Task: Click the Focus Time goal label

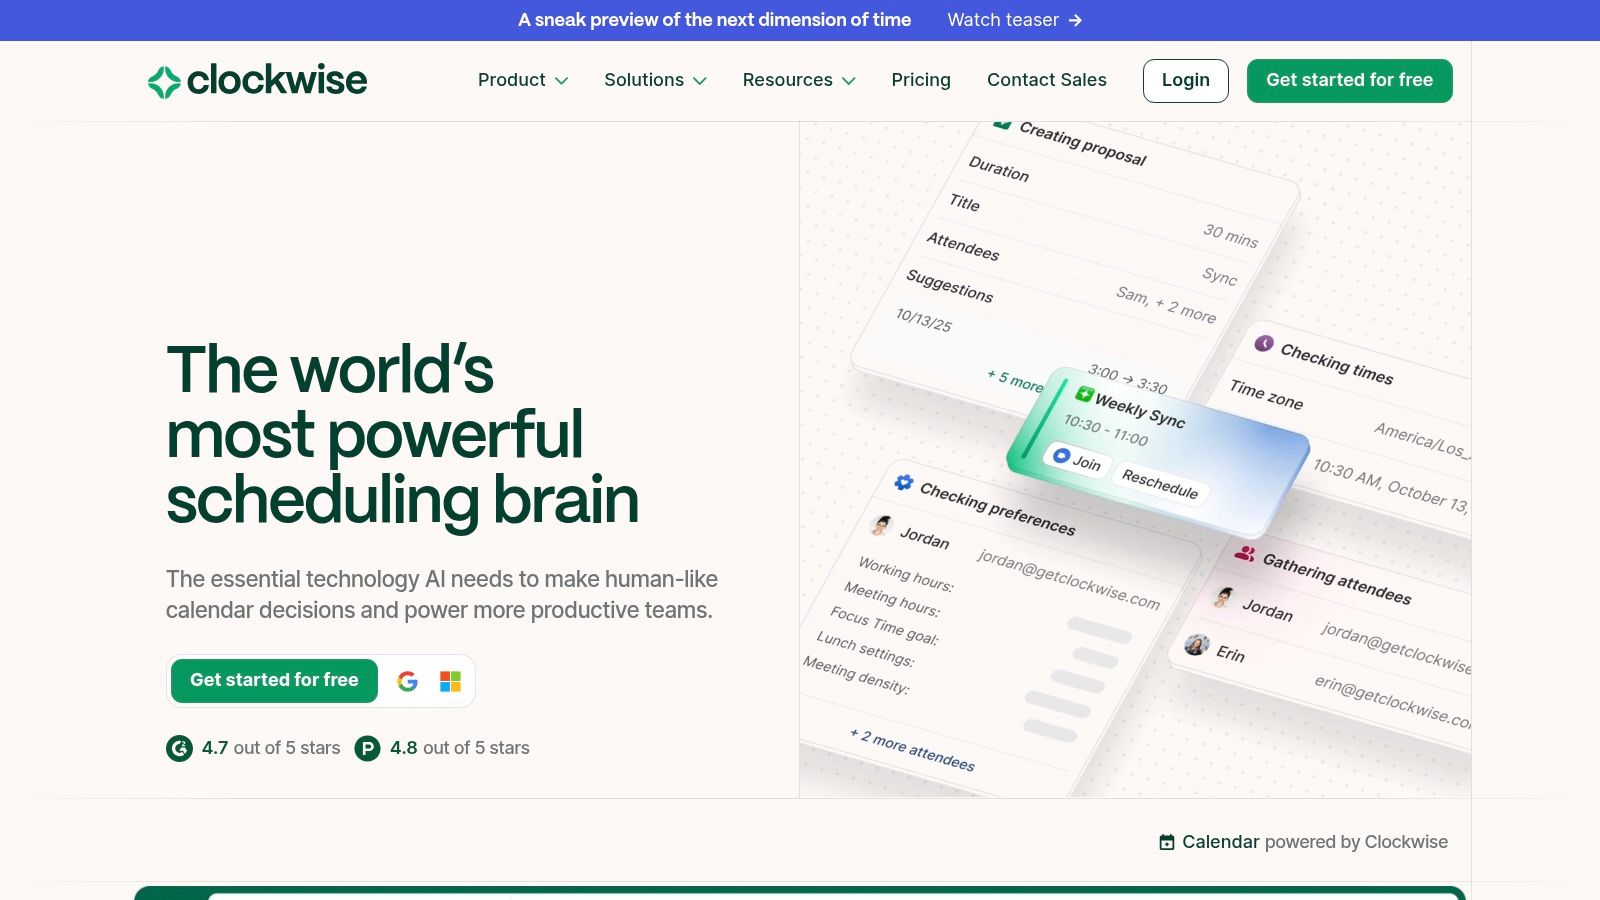Action: click(x=884, y=626)
